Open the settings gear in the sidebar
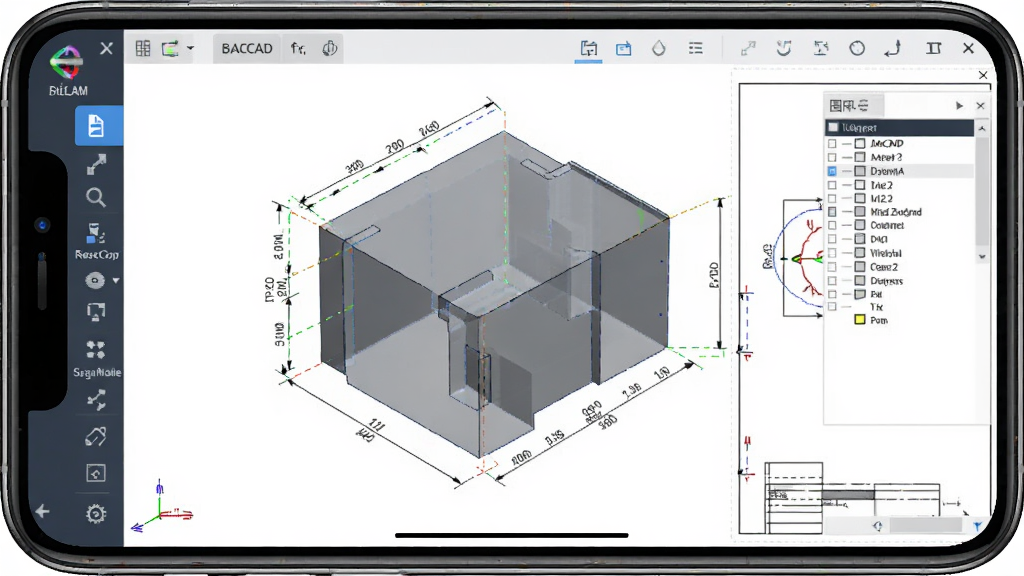 coord(96,514)
